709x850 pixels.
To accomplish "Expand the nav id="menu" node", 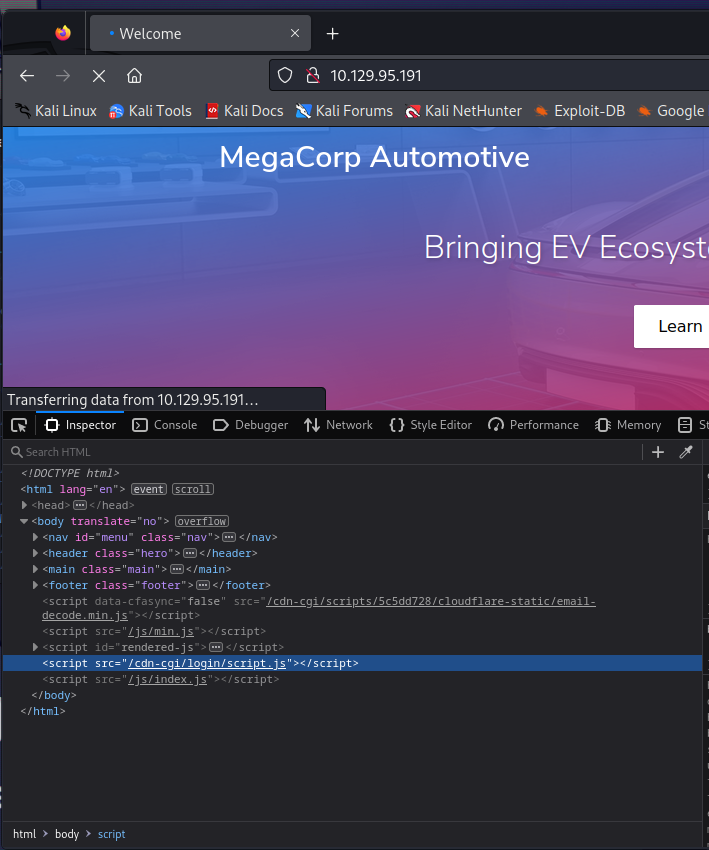I will [x=35, y=537].
